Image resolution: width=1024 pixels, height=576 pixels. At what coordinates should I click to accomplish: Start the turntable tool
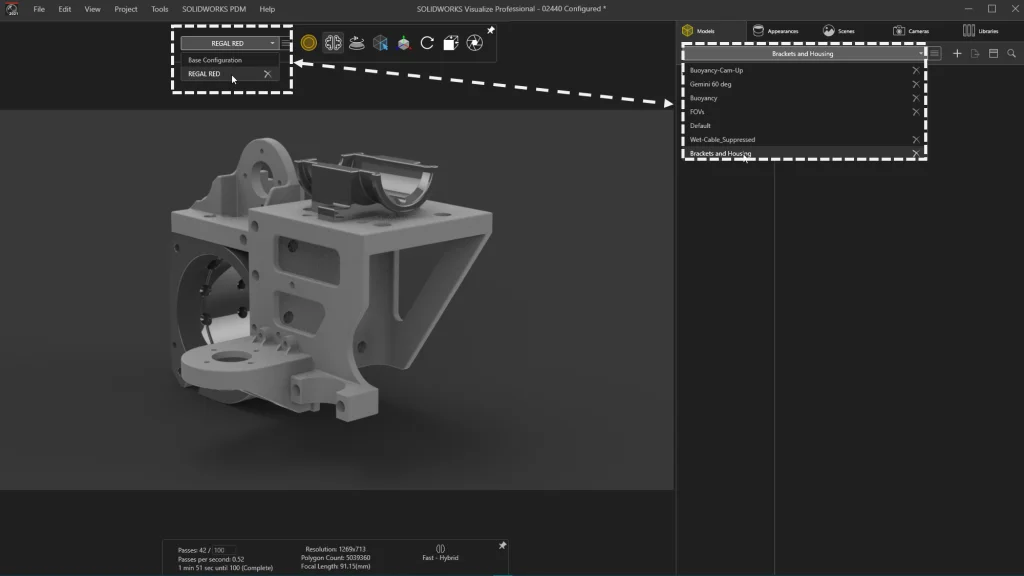click(356, 43)
